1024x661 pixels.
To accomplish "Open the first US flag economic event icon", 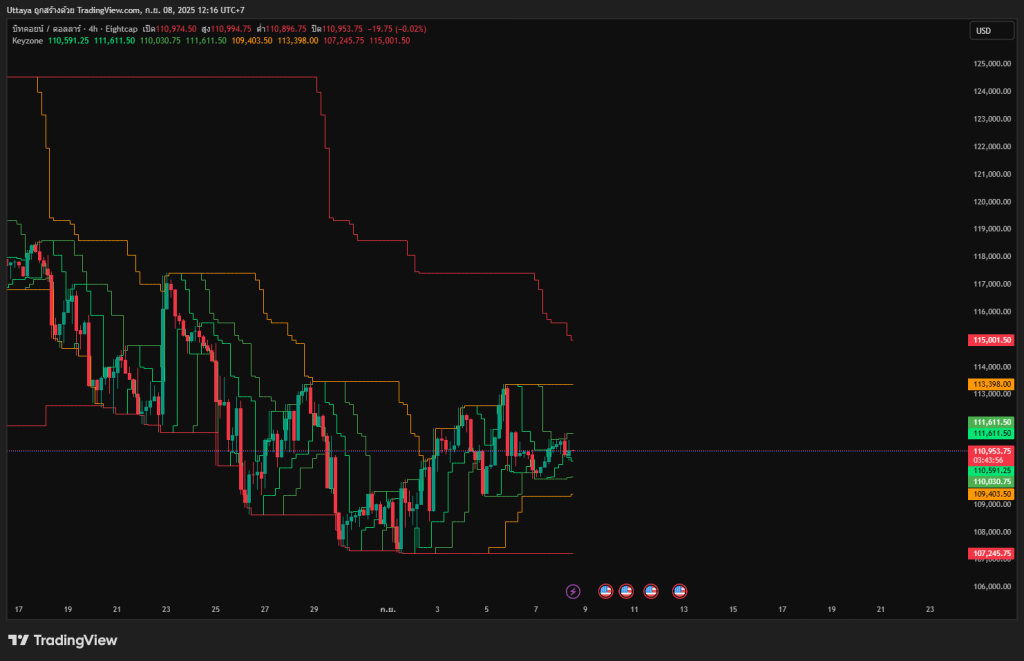I will coord(606,591).
